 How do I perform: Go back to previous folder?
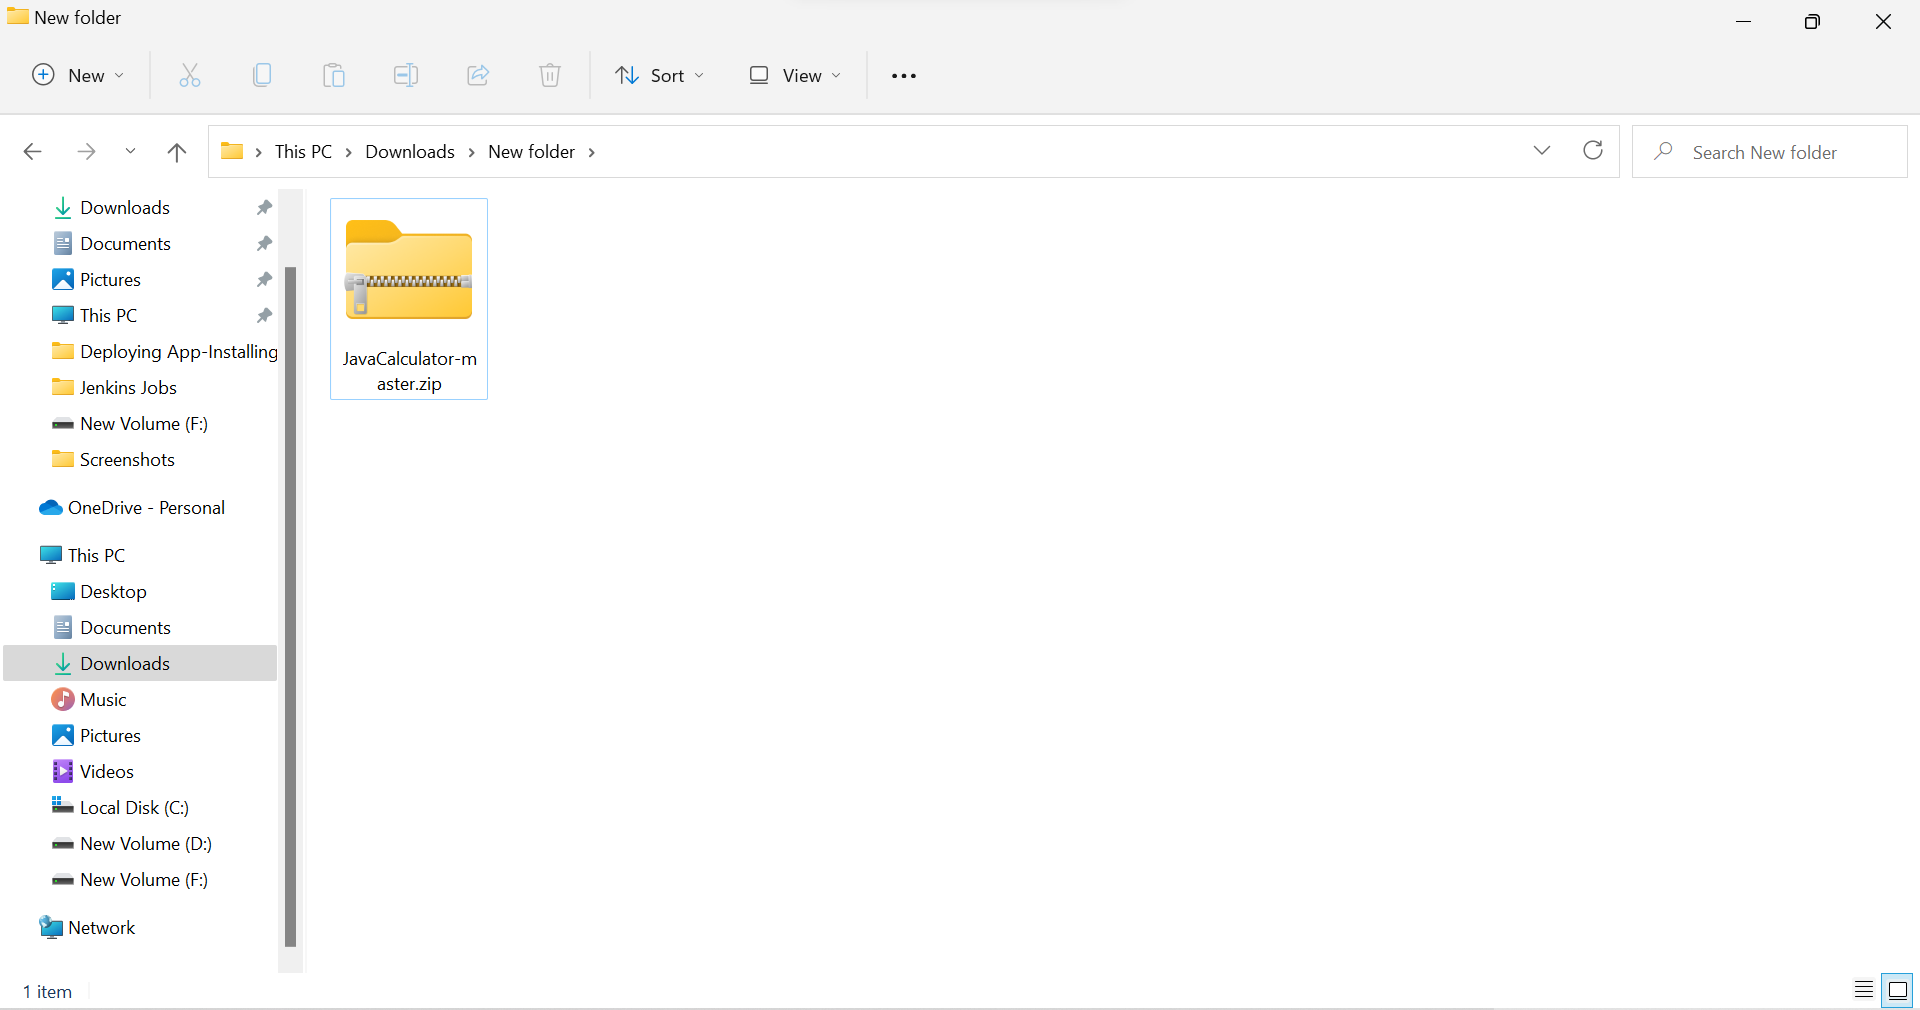pos(33,152)
